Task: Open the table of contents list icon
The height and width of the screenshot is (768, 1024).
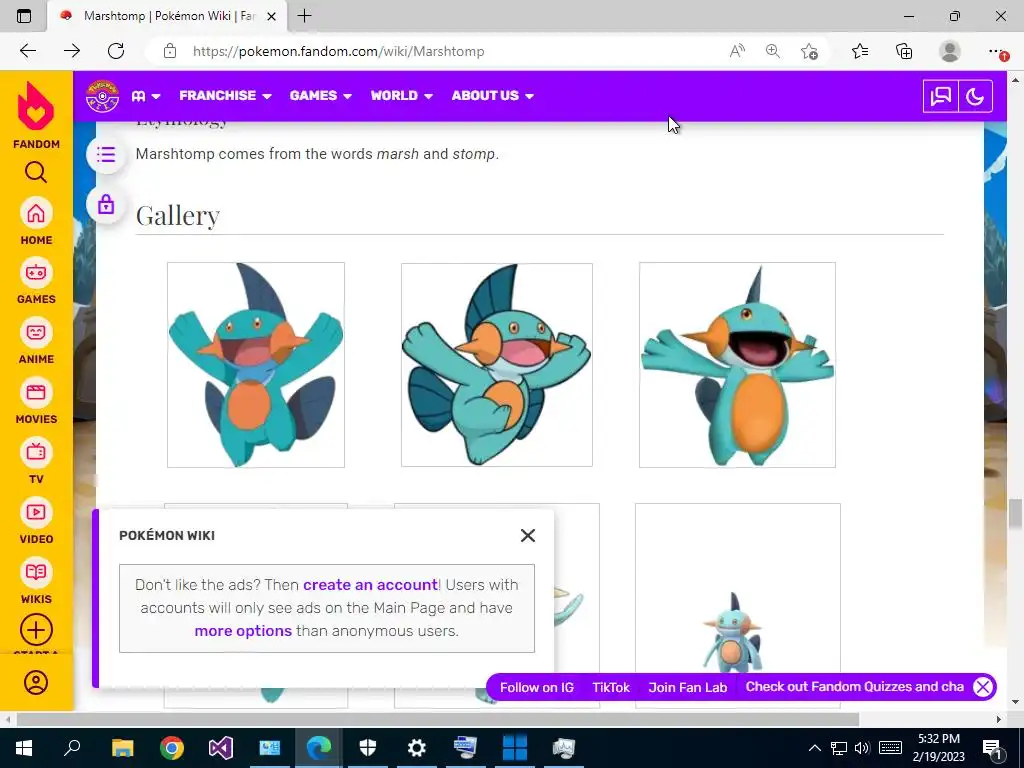Action: pyautogui.click(x=106, y=155)
